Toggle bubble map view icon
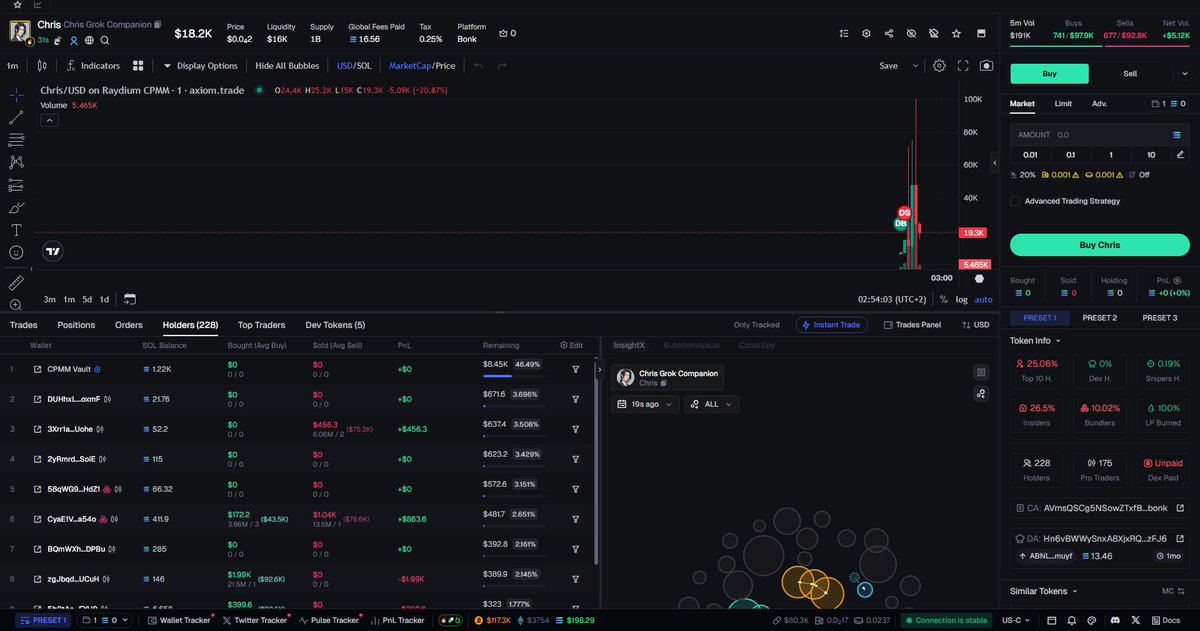The width and height of the screenshot is (1200, 631). point(981,394)
